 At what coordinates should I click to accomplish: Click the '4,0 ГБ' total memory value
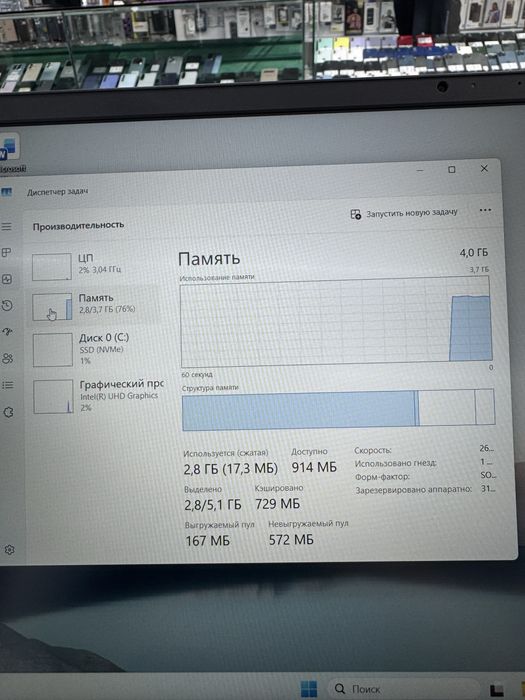point(474,253)
